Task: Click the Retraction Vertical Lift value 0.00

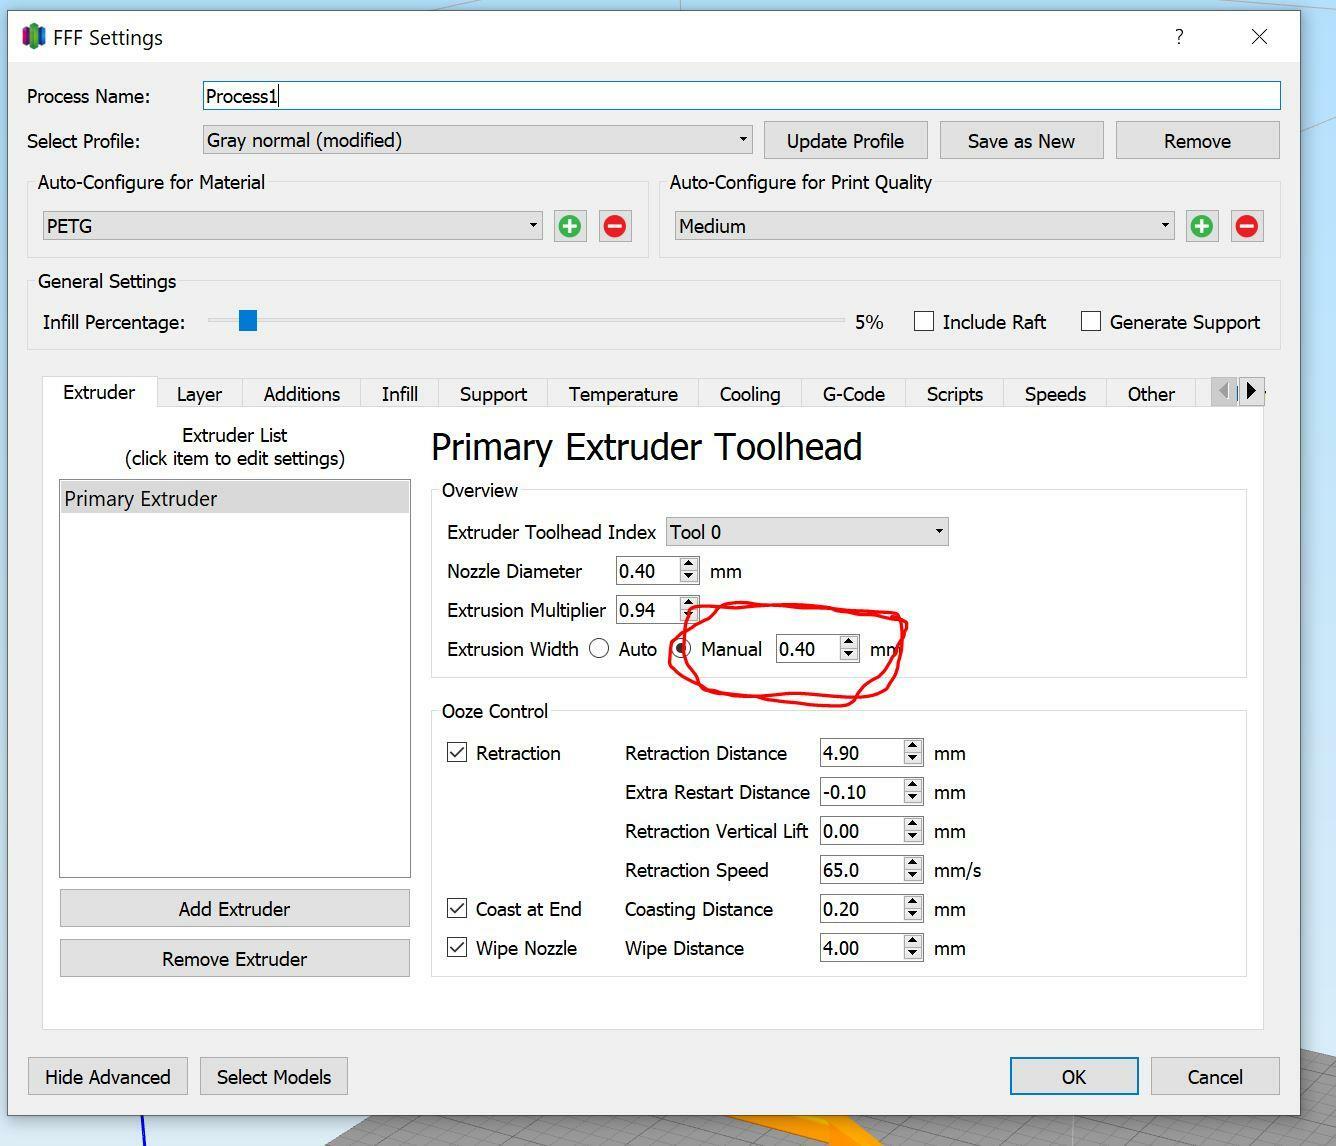Action: (861, 831)
